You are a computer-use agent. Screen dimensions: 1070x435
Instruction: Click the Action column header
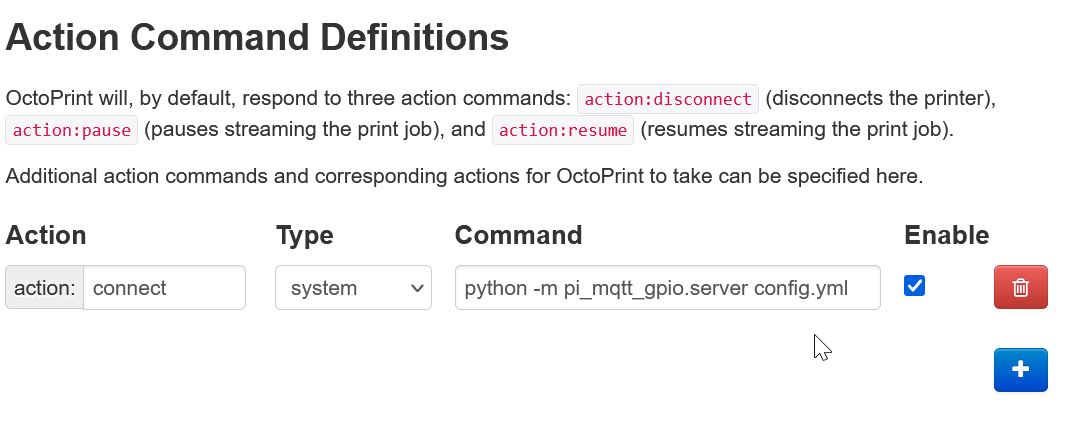pos(46,235)
